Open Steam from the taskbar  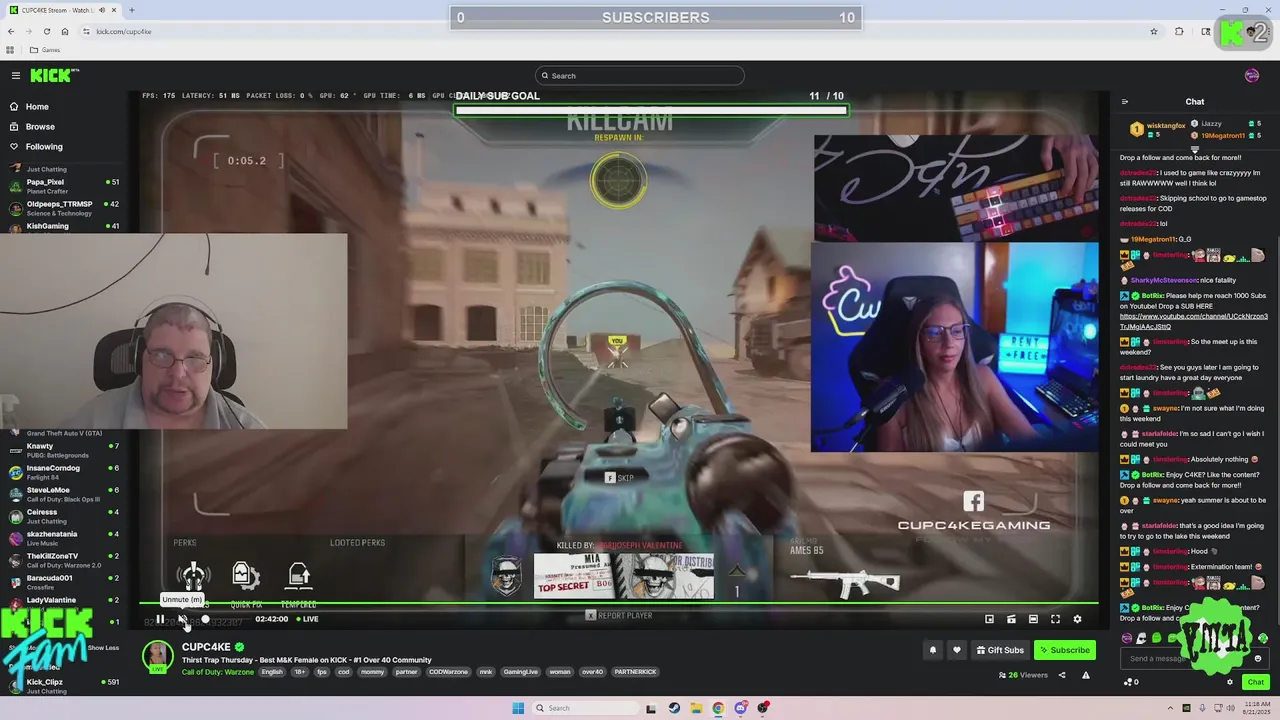[x=674, y=708]
